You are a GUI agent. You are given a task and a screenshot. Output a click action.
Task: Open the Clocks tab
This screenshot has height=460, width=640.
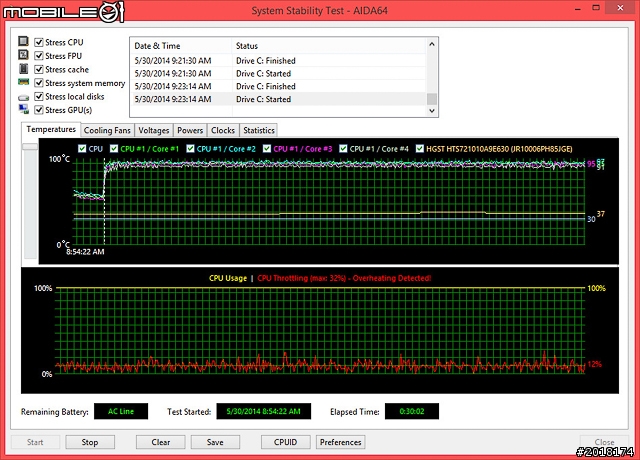(223, 131)
